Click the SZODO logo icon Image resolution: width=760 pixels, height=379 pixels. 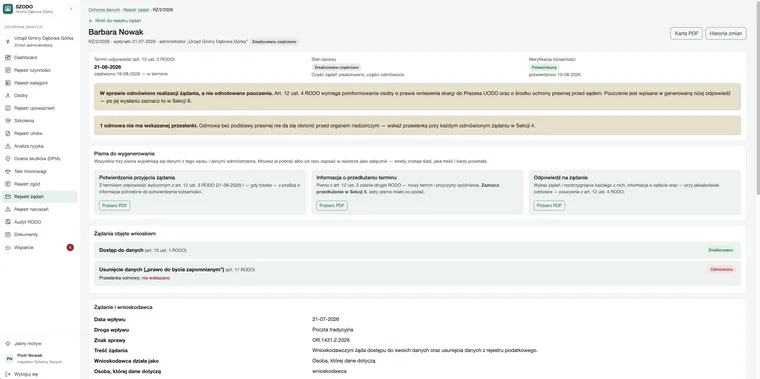(8, 9)
